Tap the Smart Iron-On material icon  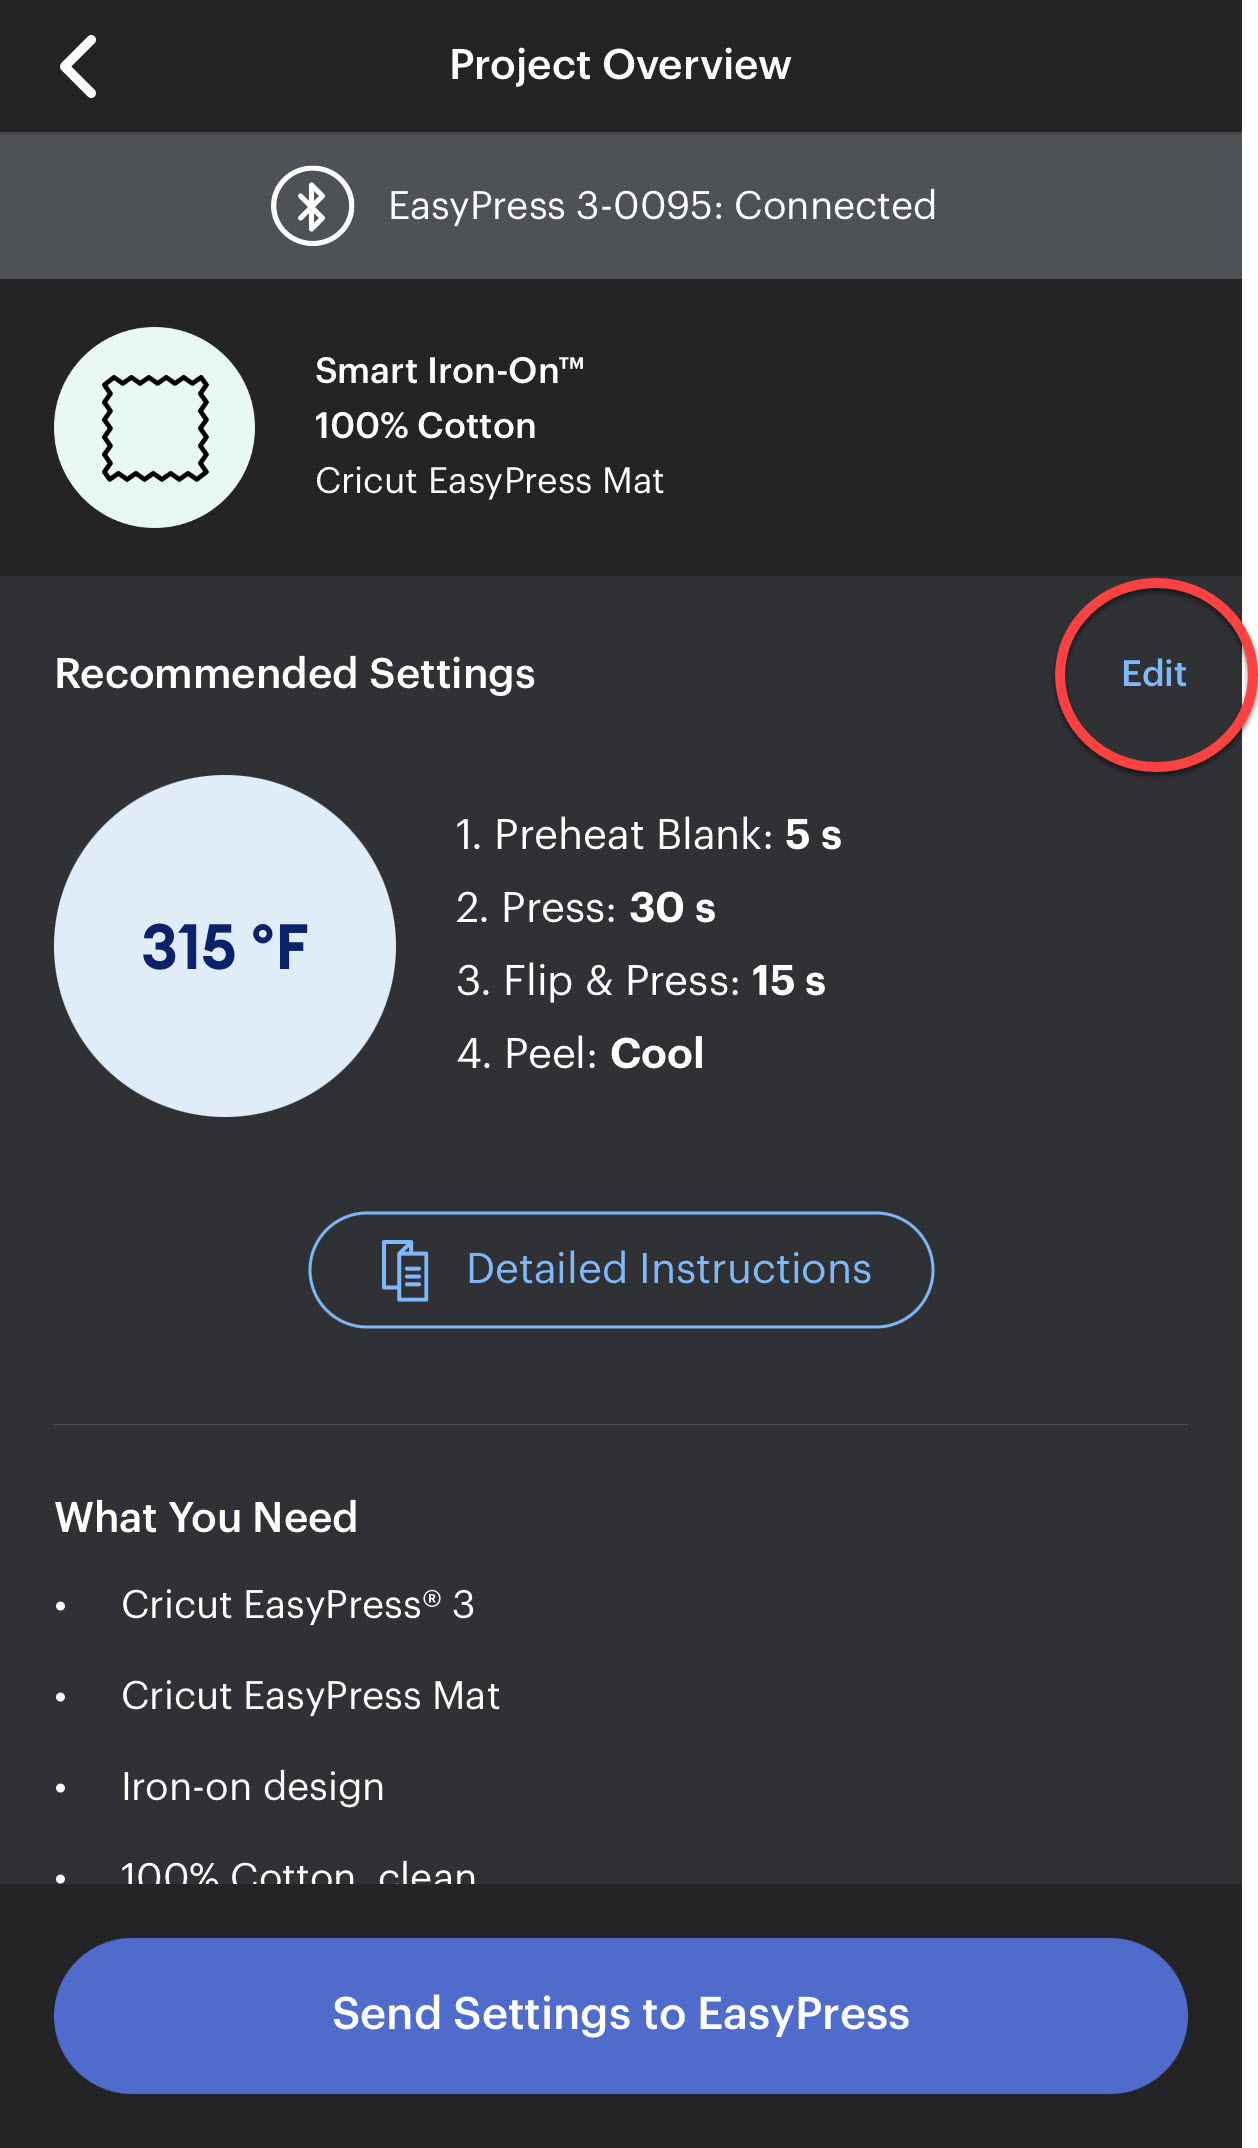[x=154, y=426]
